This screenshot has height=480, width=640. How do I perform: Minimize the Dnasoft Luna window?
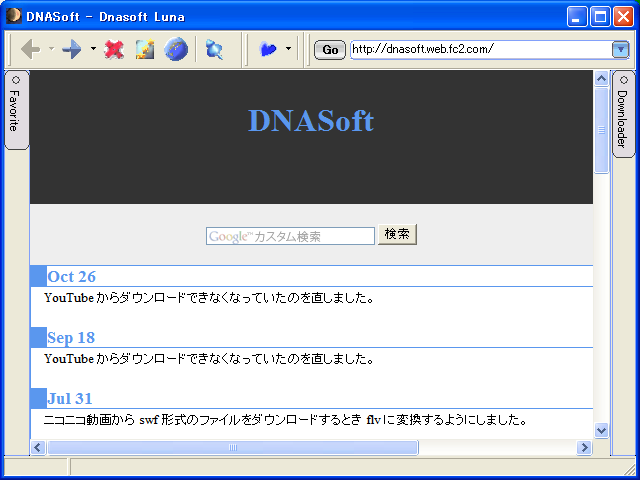click(x=577, y=17)
